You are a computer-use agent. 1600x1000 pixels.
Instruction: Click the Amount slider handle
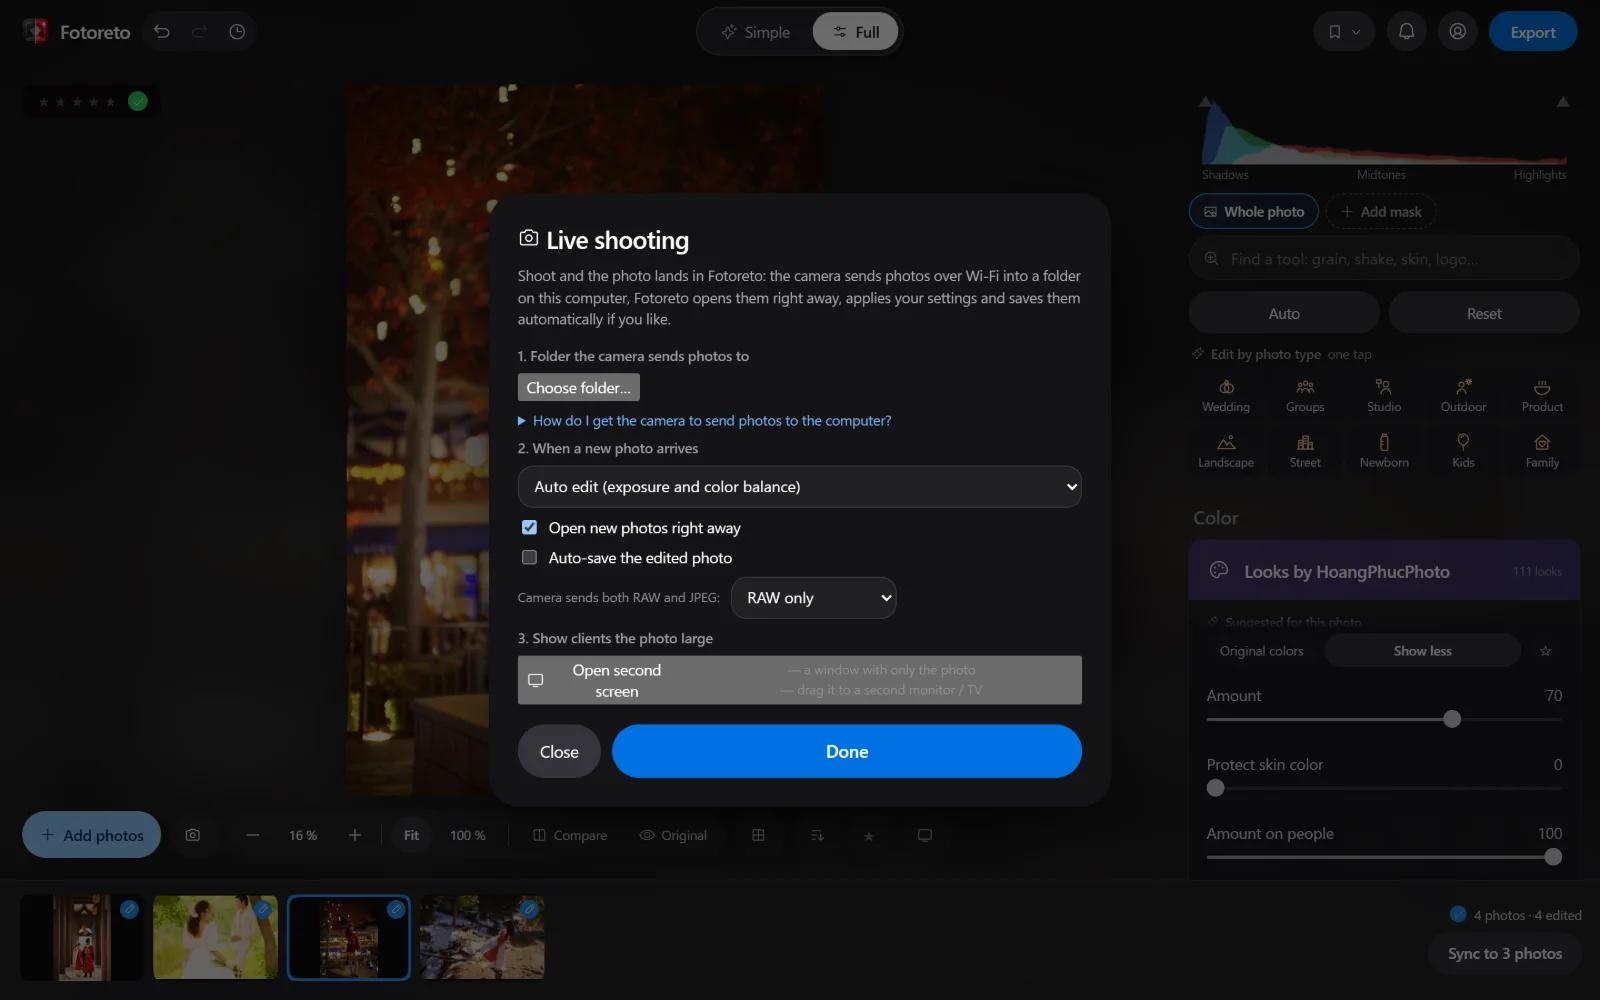click(x=1452, y=719)
